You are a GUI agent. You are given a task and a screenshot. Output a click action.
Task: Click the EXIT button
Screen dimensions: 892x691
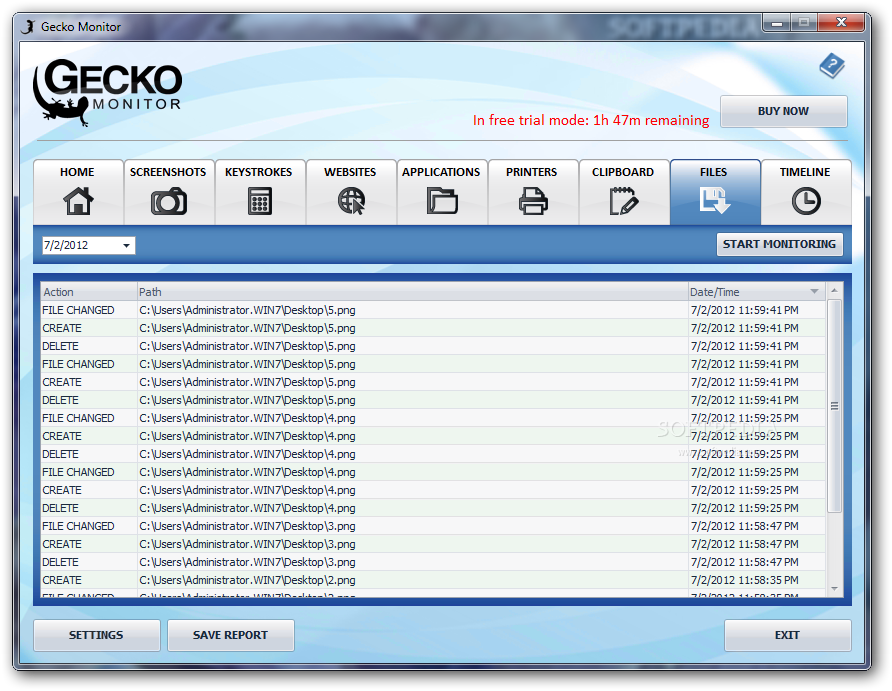point(787,635)
